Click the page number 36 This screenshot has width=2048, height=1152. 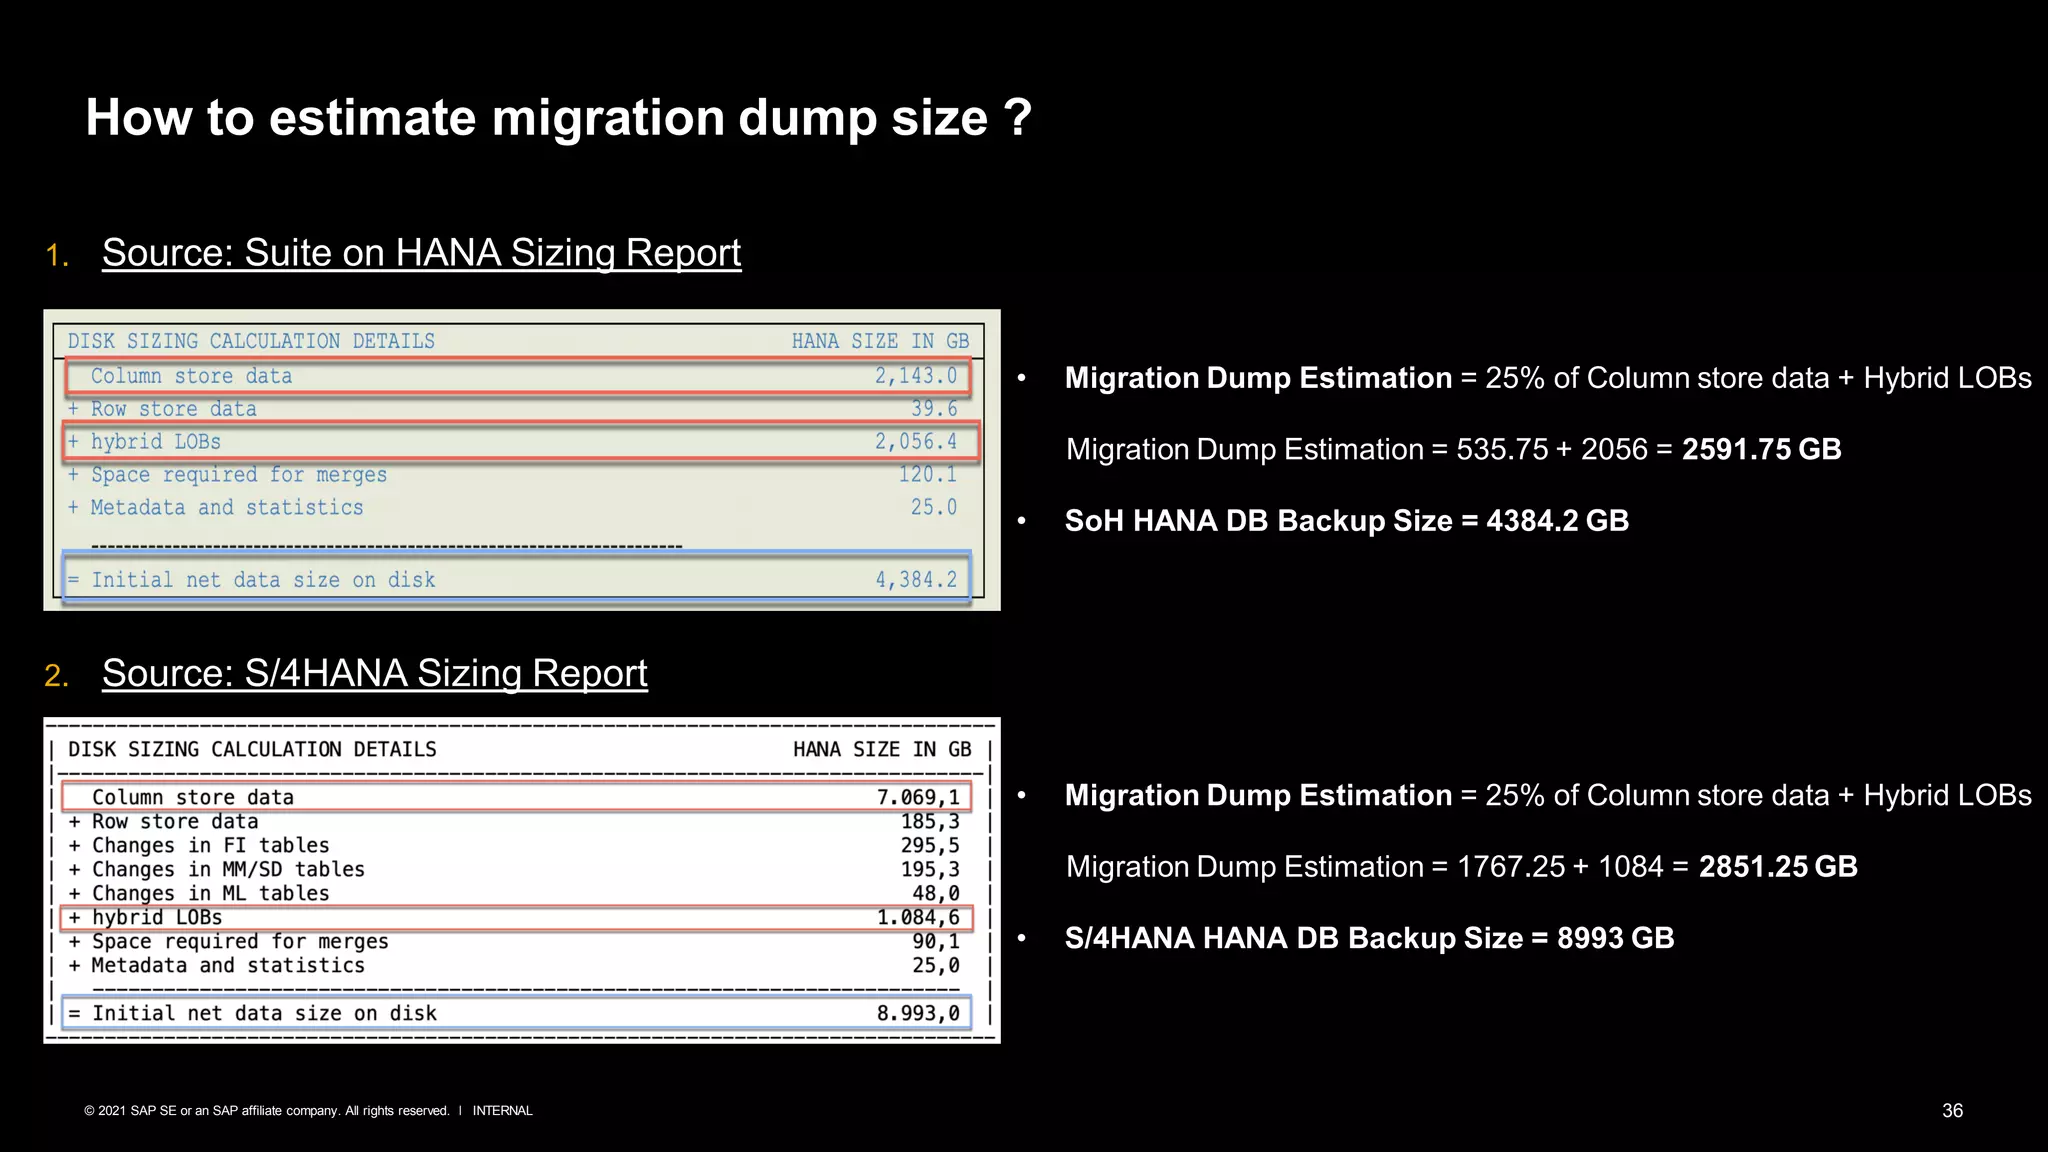[1952, 1111]
